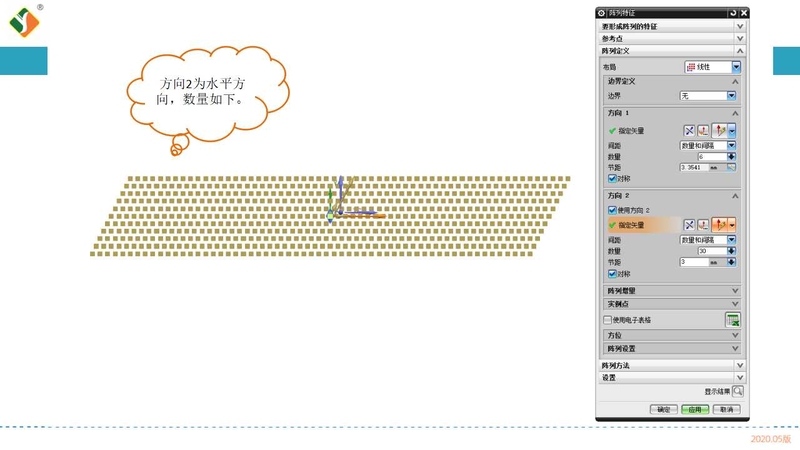
Task: Open the 布局 线性 dropdown
Action: [x=713, y=67]
